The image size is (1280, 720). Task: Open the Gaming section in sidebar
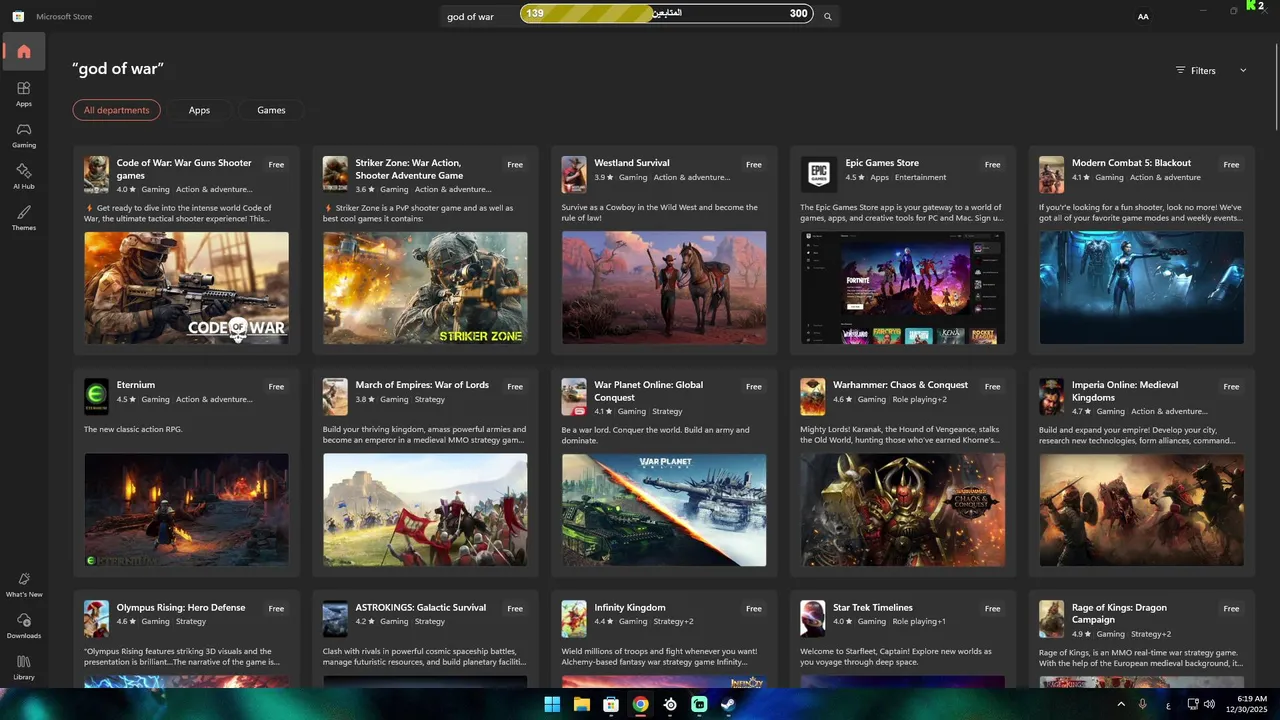tap(24, 135)
